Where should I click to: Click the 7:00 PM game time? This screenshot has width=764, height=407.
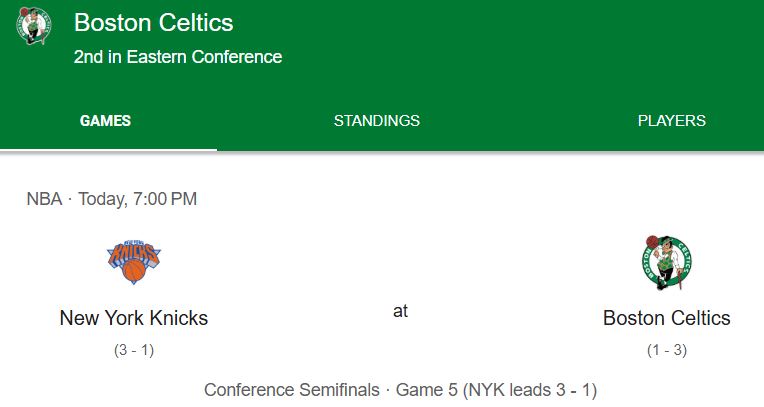tap(165, 199)
